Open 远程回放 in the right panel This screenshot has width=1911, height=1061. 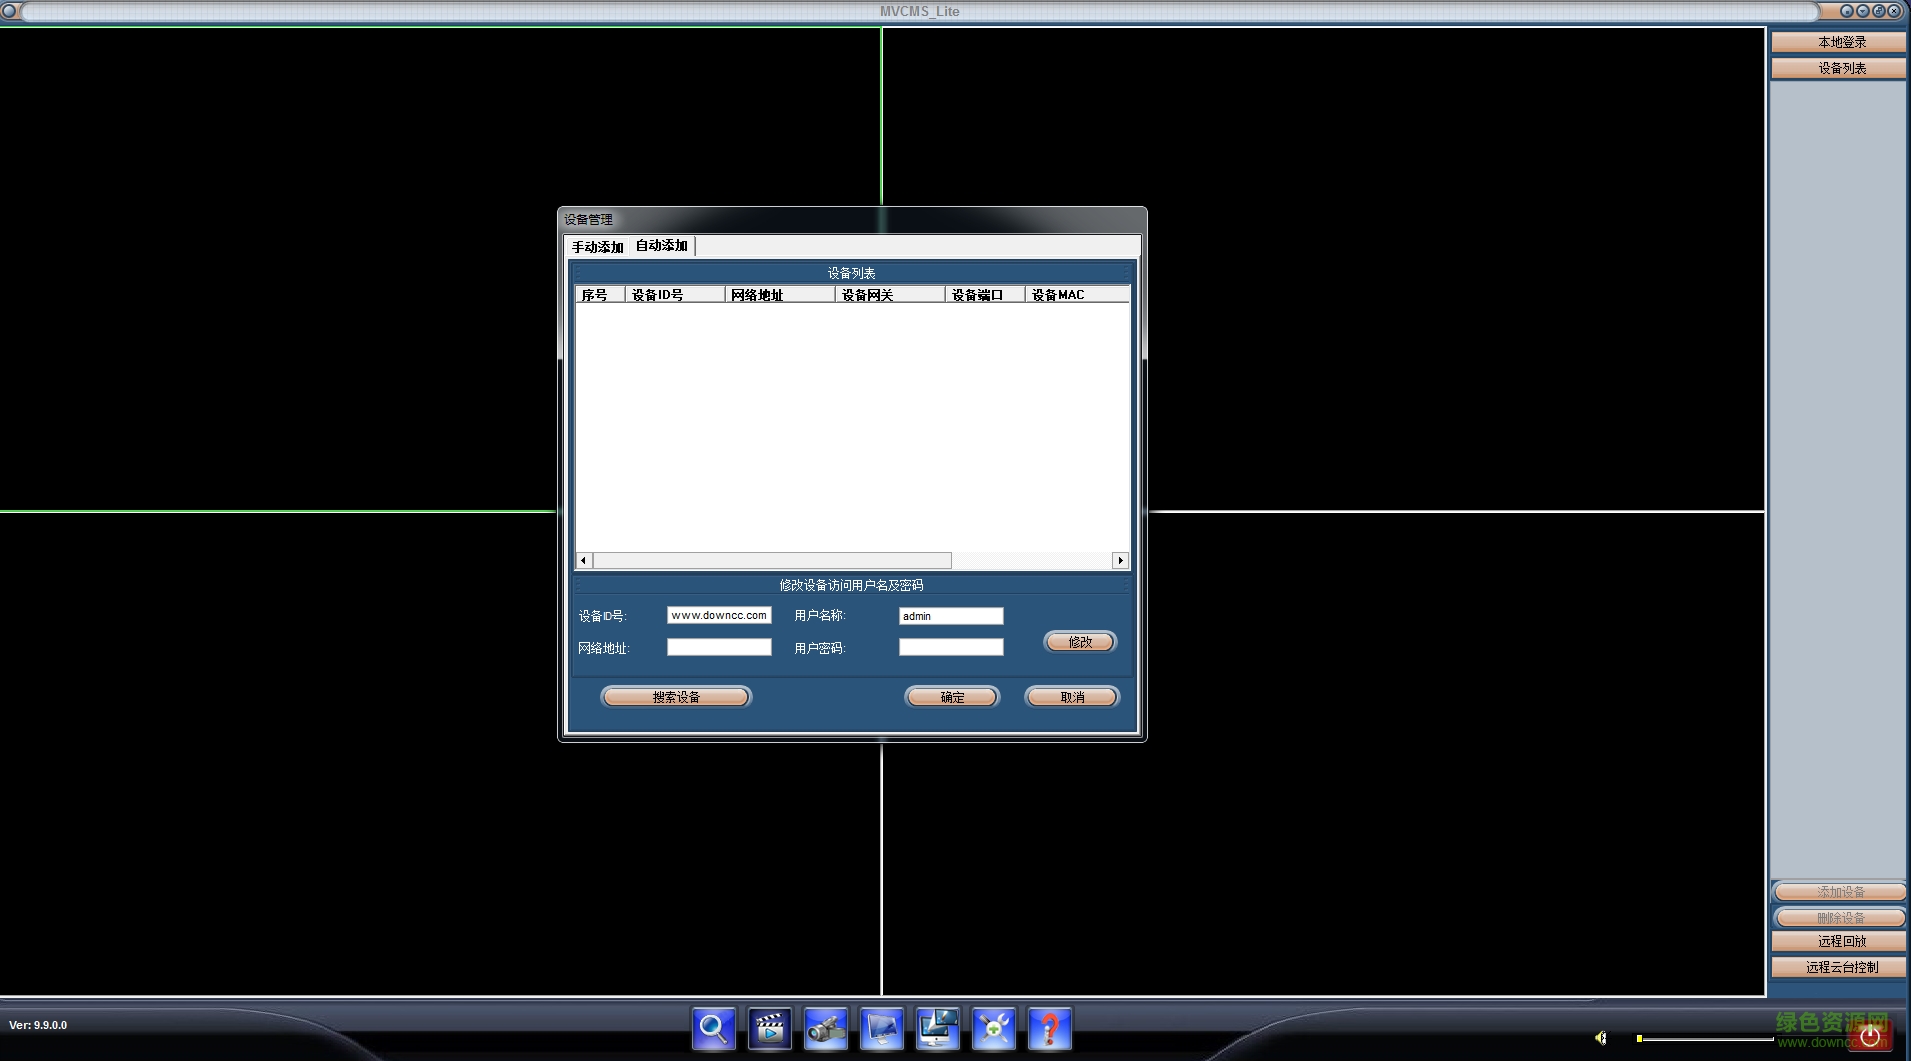tap(1840, 941)
